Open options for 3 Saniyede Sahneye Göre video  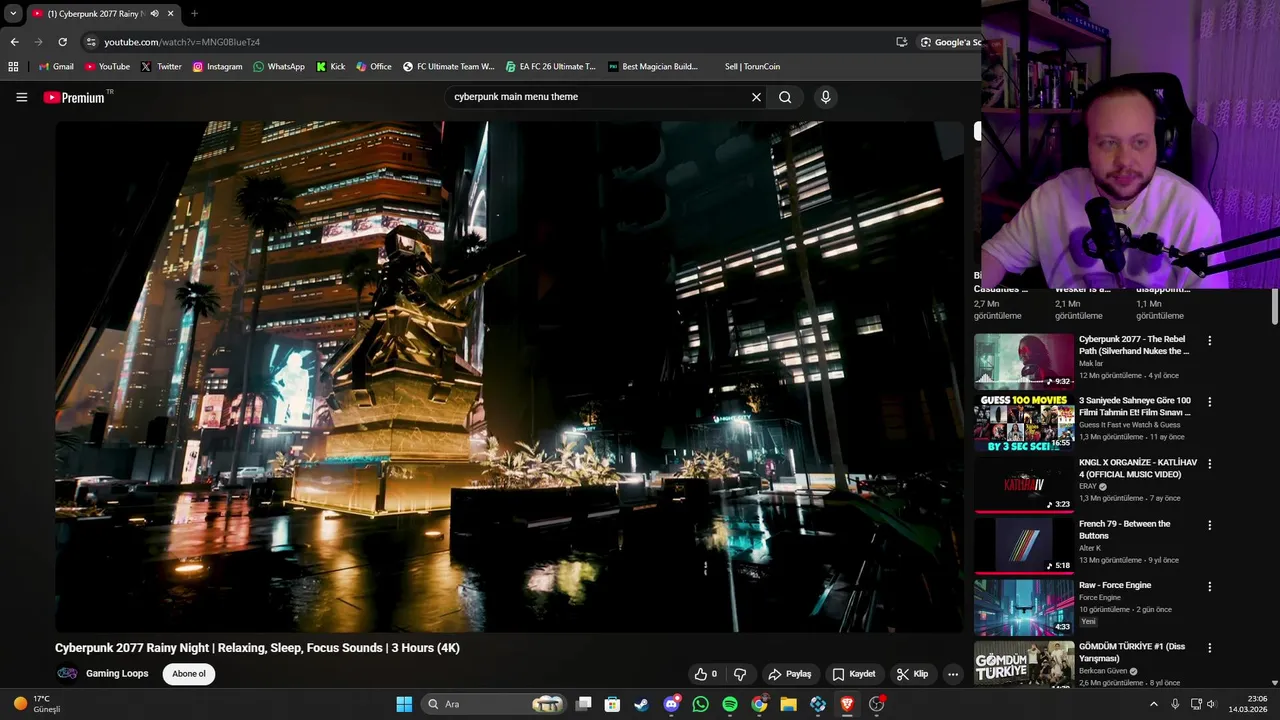click(x=1209, y=402)
